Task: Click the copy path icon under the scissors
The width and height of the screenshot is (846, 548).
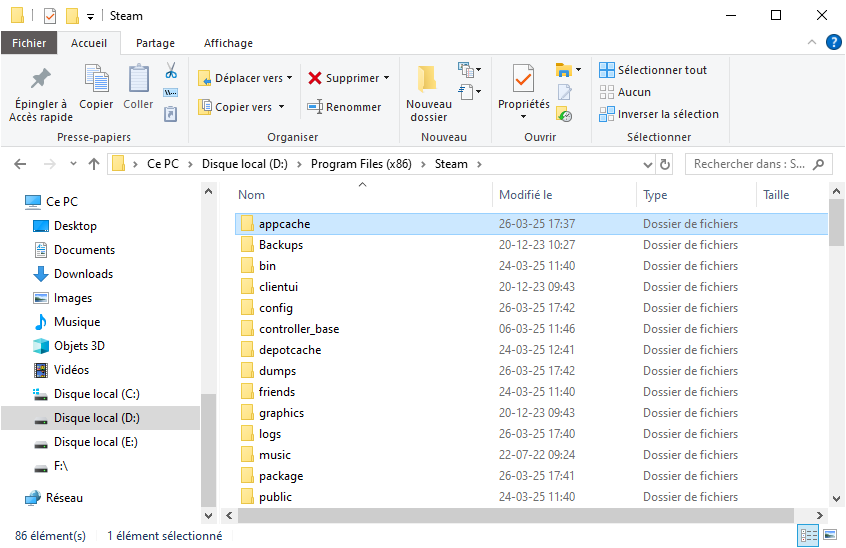Action: click(x=170, y=92)
